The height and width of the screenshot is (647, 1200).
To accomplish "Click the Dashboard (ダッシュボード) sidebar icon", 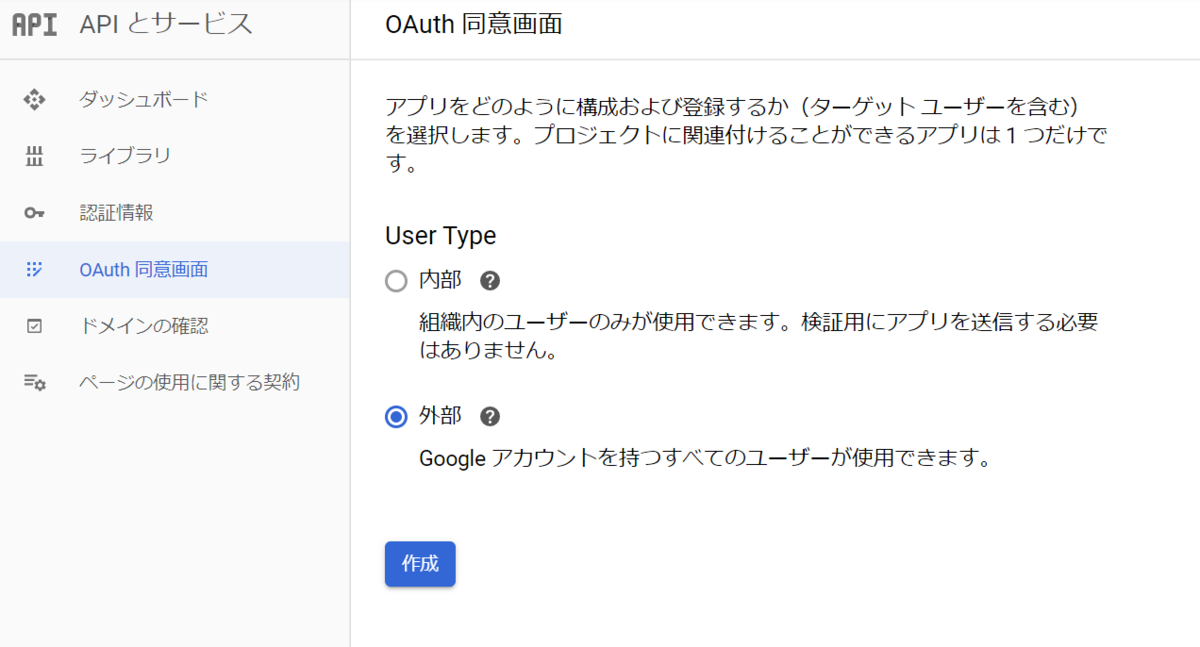I will tap(35, 100).
